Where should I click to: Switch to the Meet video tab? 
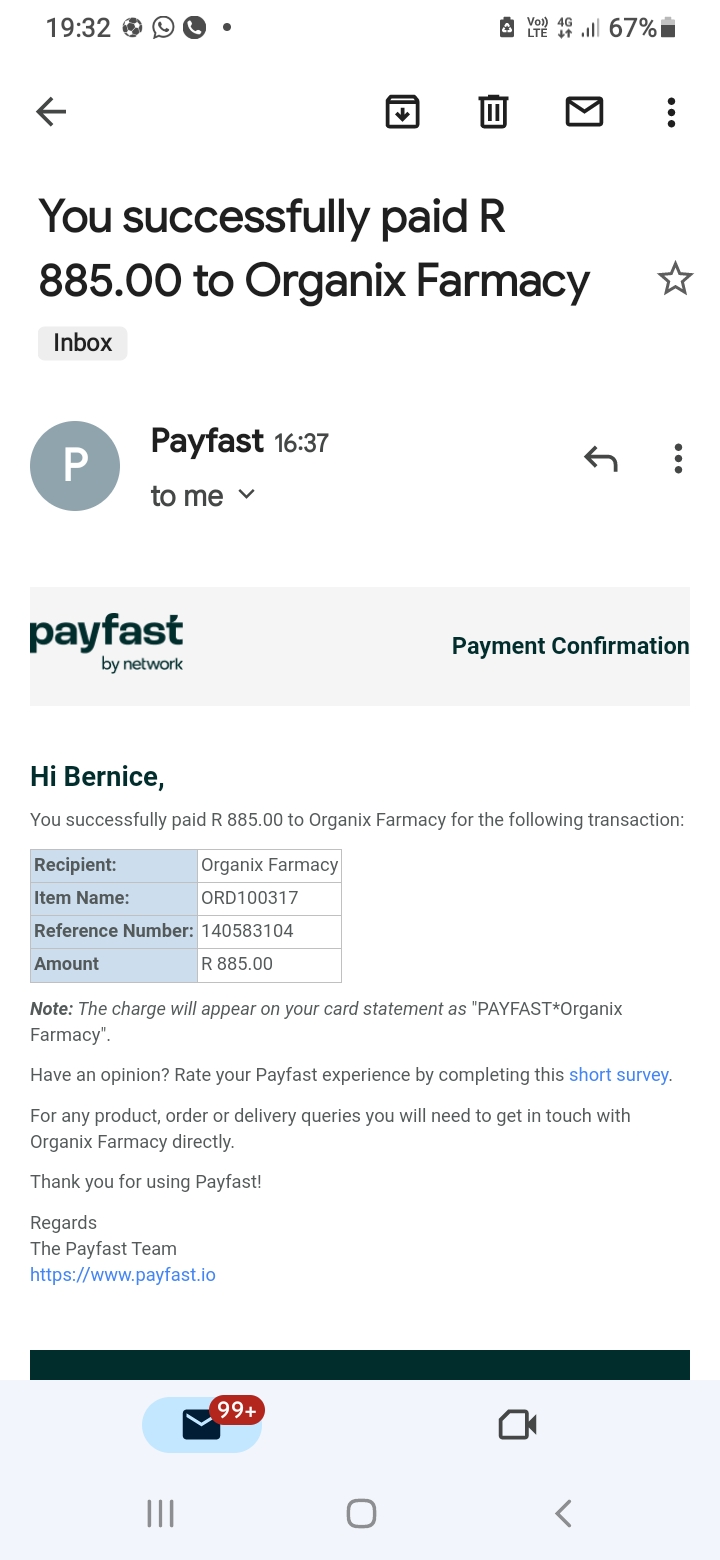point(518,1424)
